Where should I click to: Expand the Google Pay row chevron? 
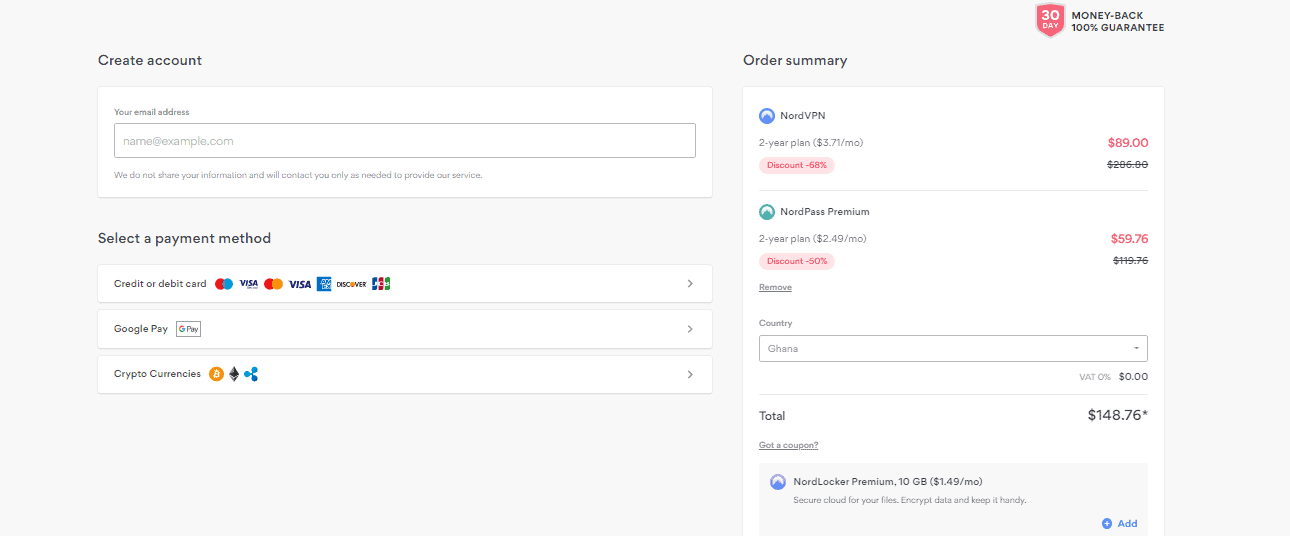[x=690, y=329]
